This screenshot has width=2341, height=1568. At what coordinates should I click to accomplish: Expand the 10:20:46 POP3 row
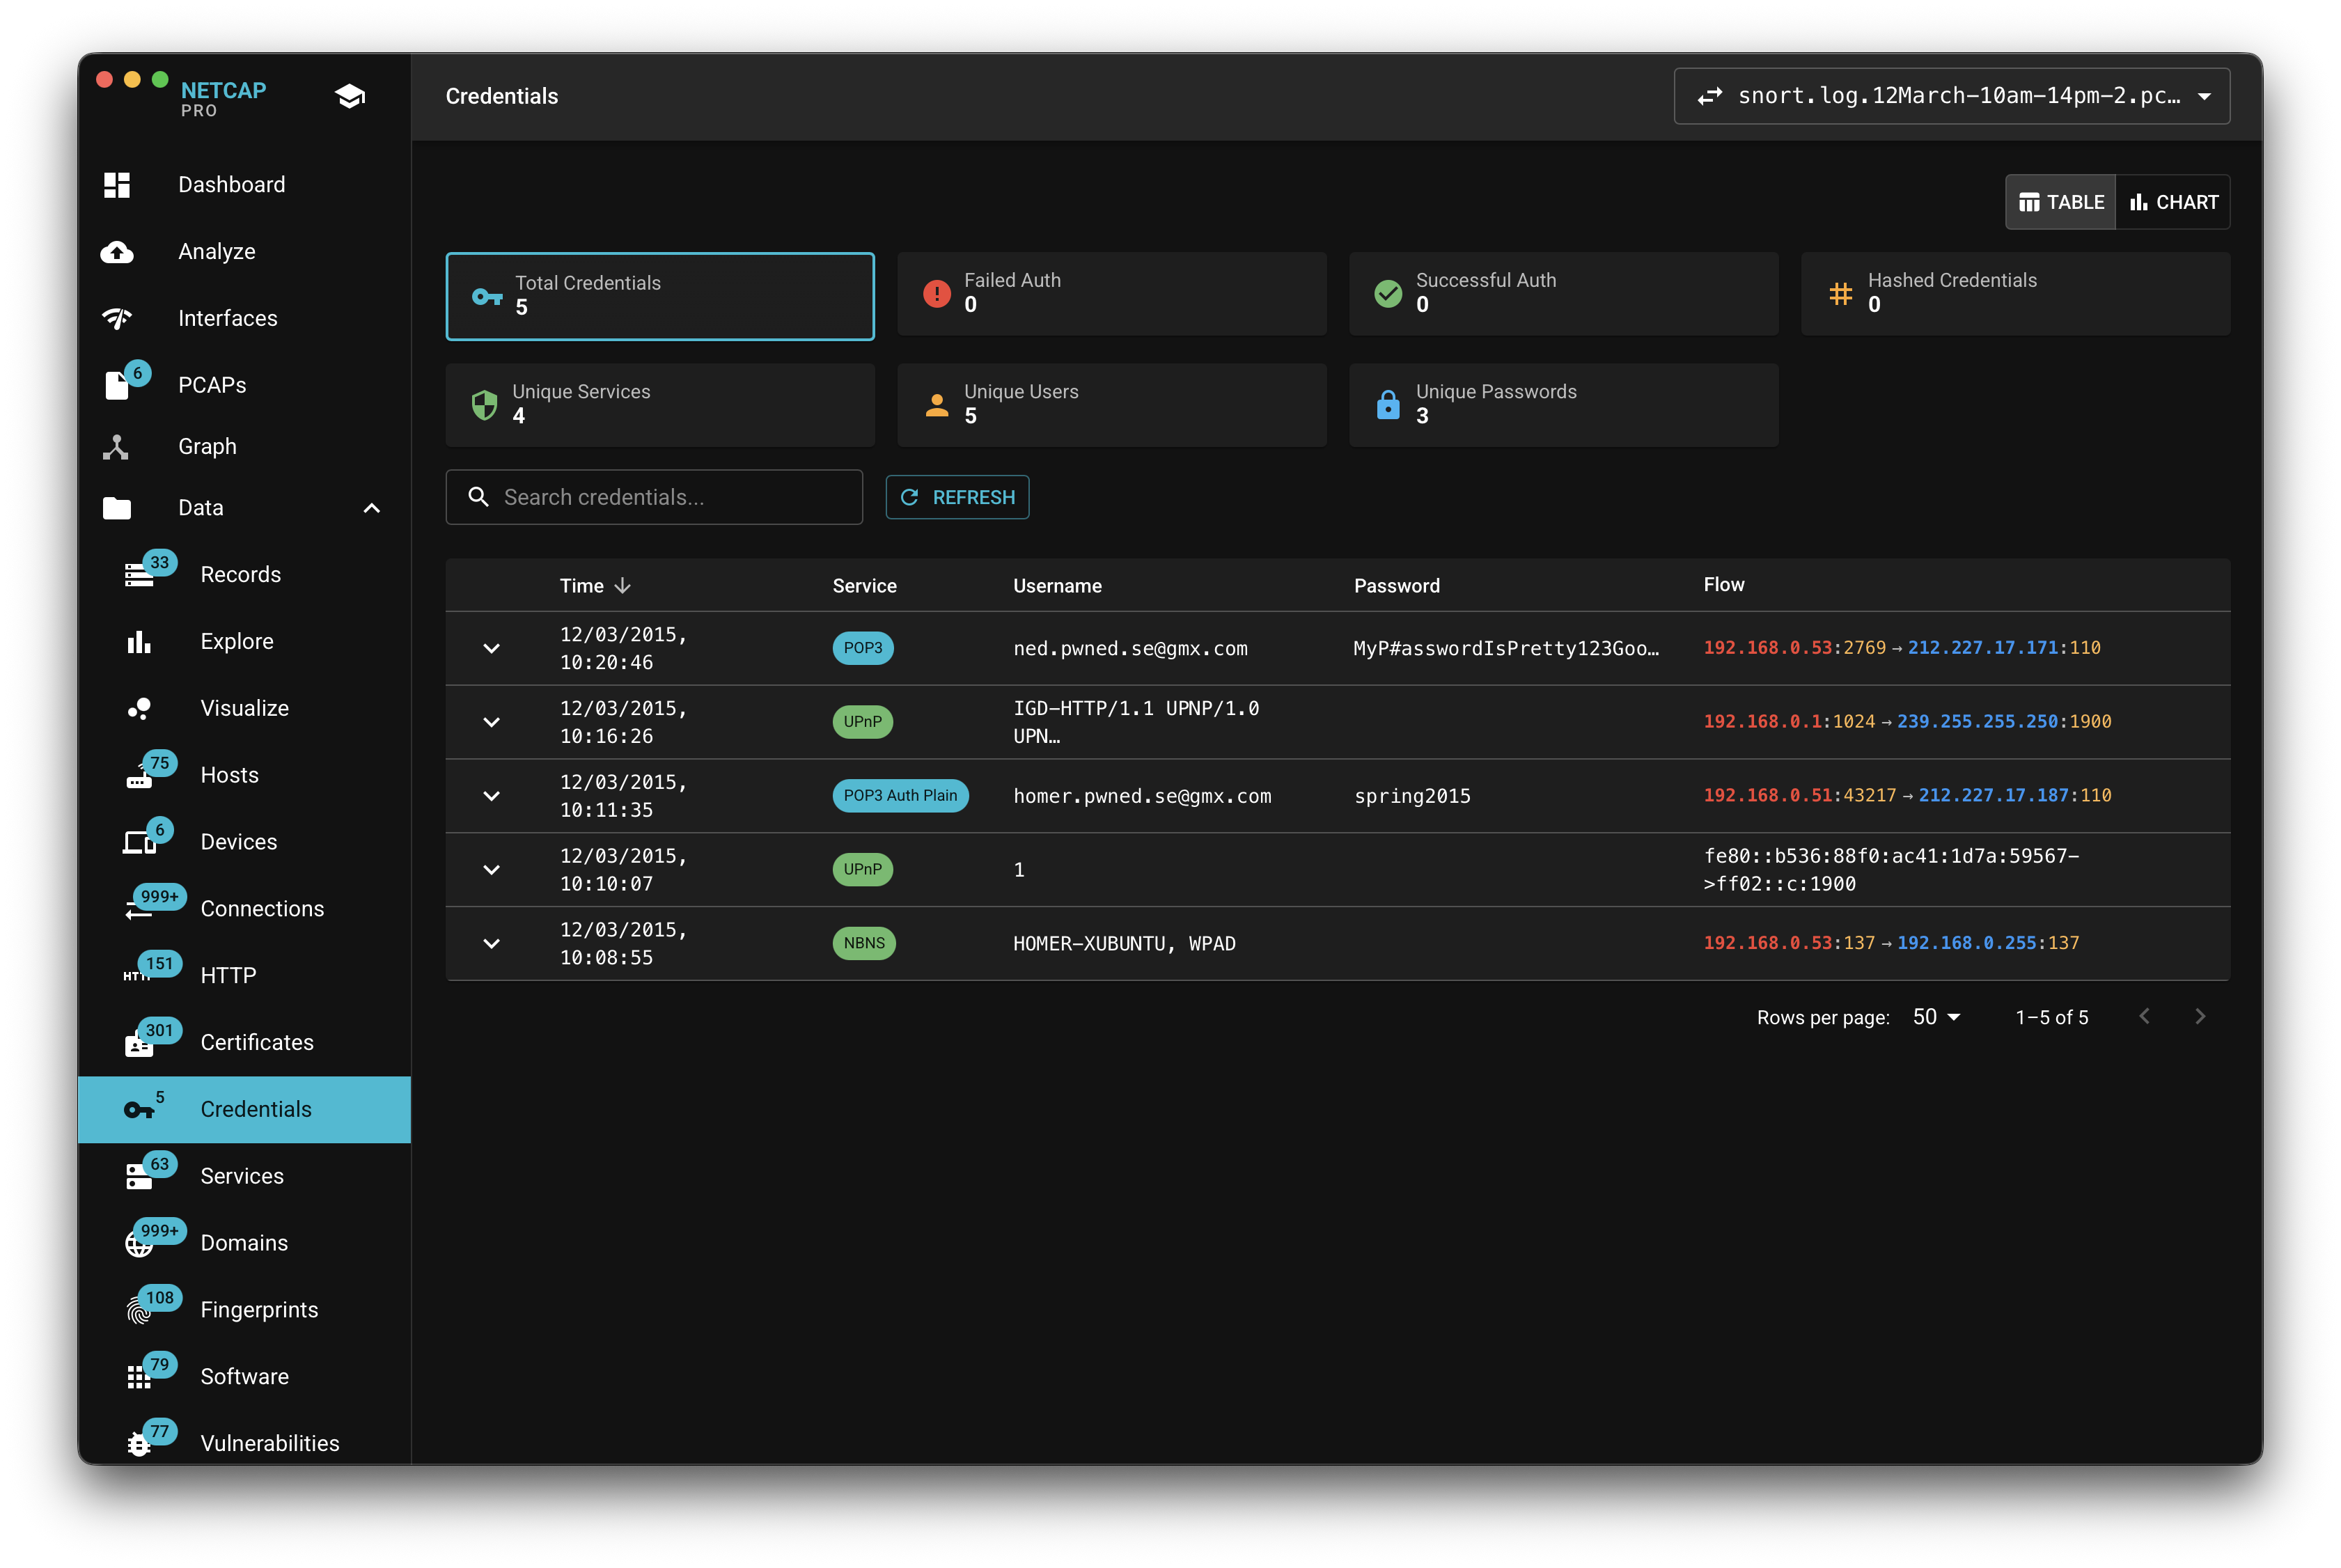491,648
